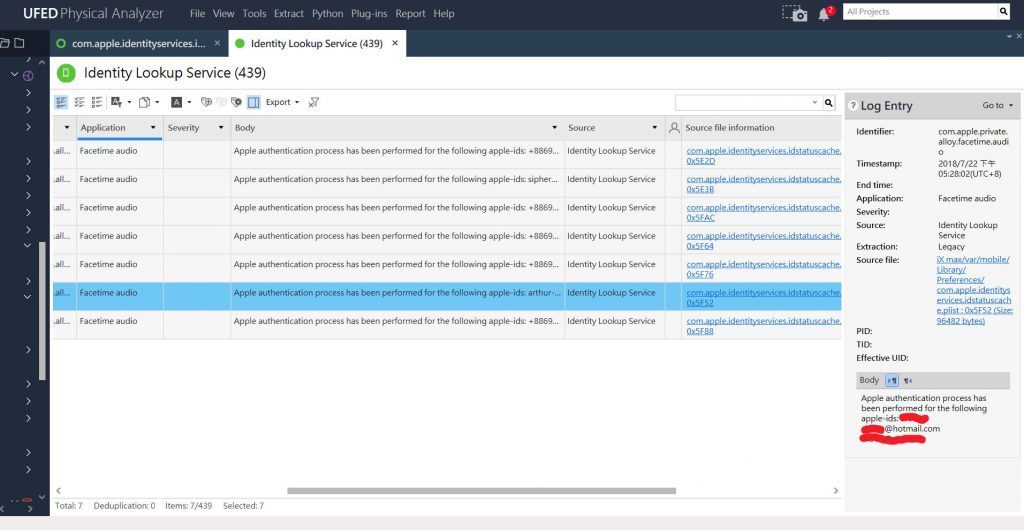Viewport: 1024px width, 530px height.
Task: Open source file link ending 0x5FAC
Action: [x=763, y=212]
